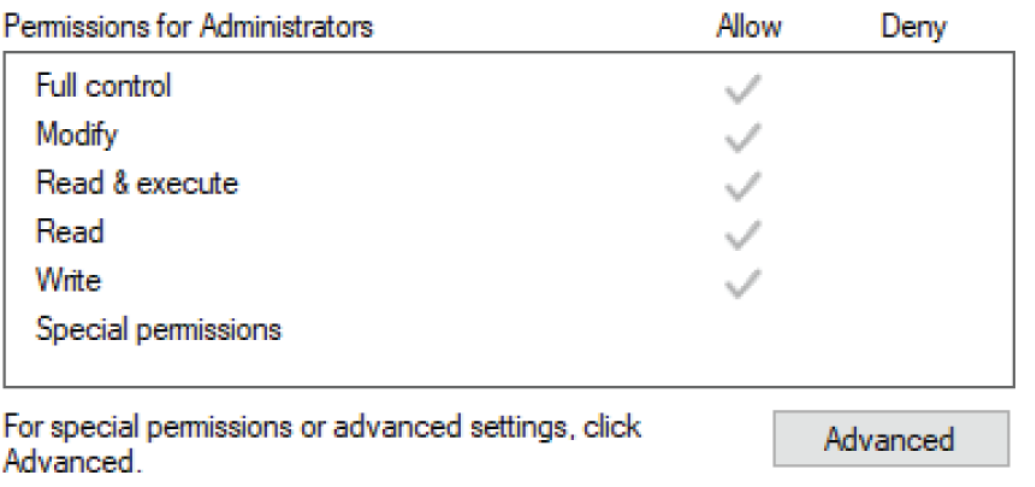
Task: Click the Permissions for Administrators label
Action: 189,27
